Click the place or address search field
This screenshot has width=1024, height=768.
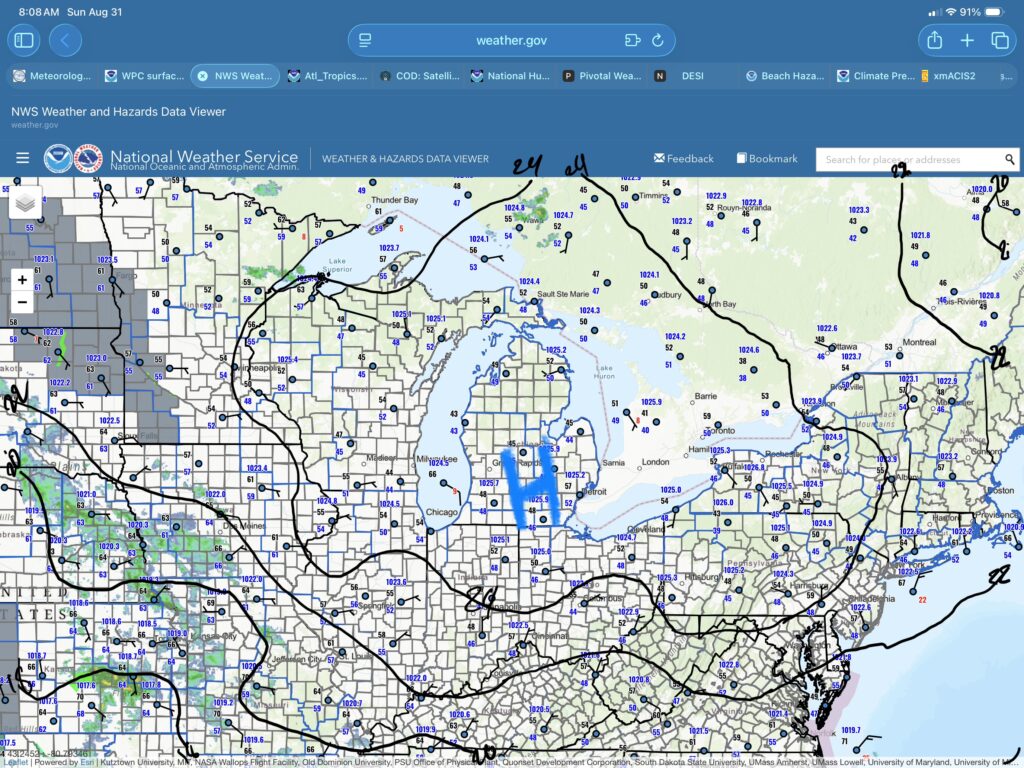coord(908,159)
